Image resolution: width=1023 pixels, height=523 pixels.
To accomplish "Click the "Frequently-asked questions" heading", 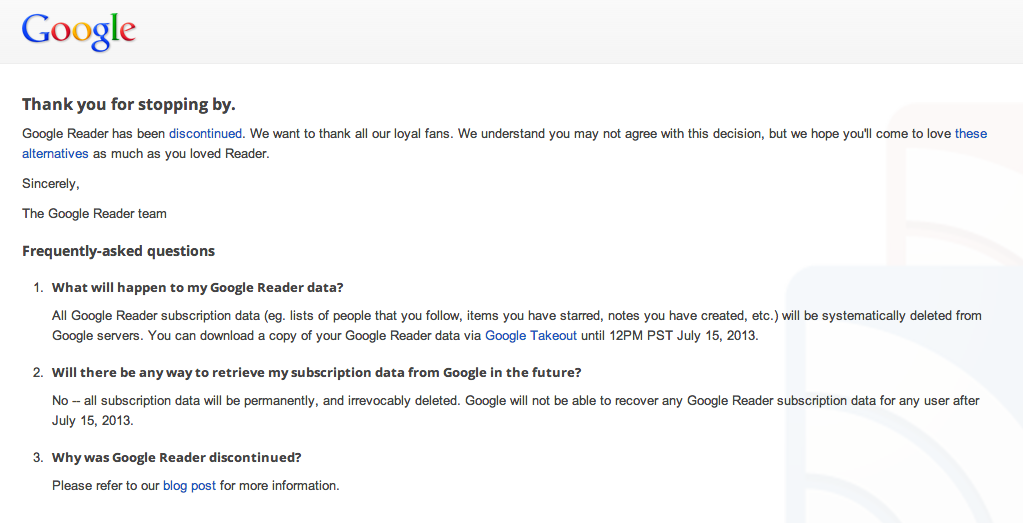I will point(118,251).
